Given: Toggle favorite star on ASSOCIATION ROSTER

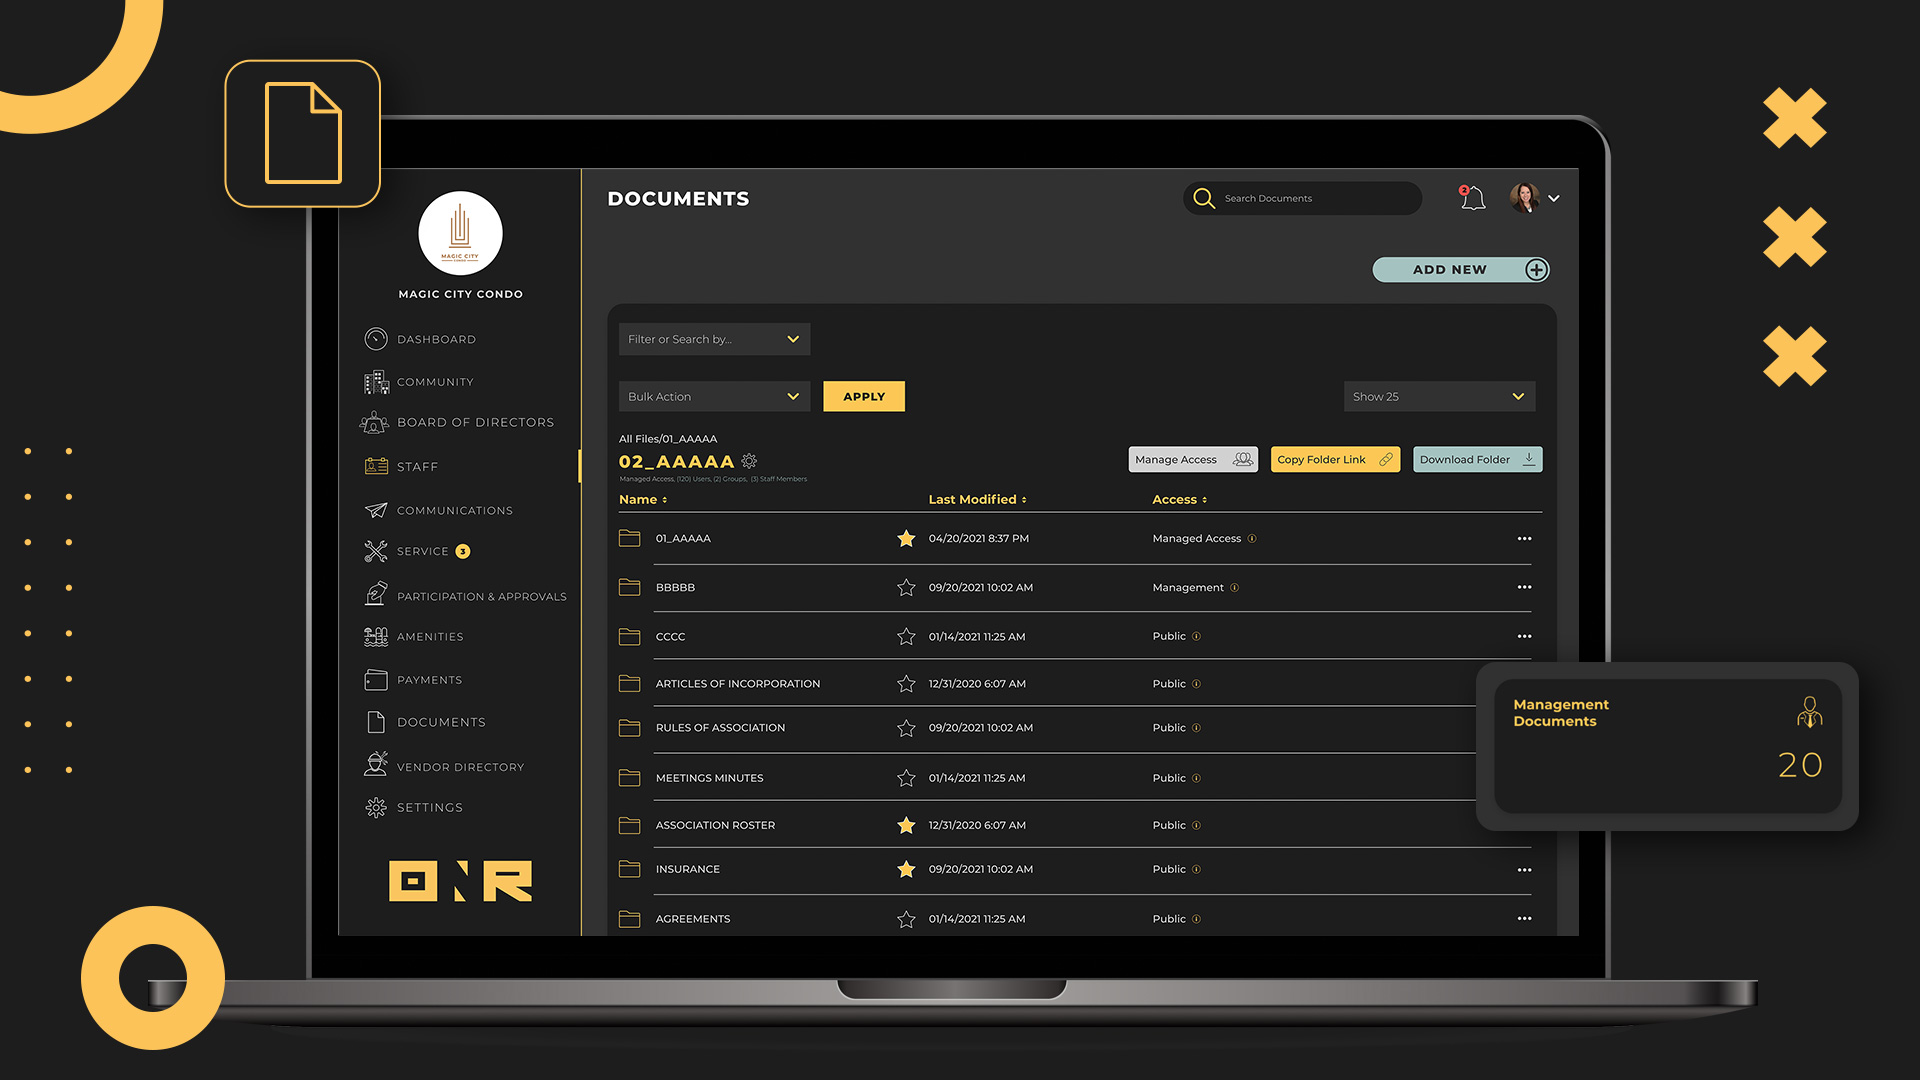Looking at the screenshot, I should [x=905, y=824].
